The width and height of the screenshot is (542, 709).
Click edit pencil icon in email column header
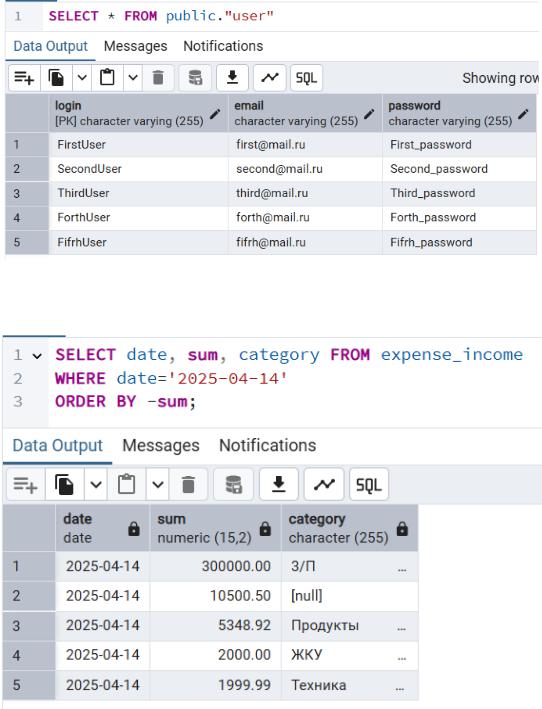pos(369,114)
